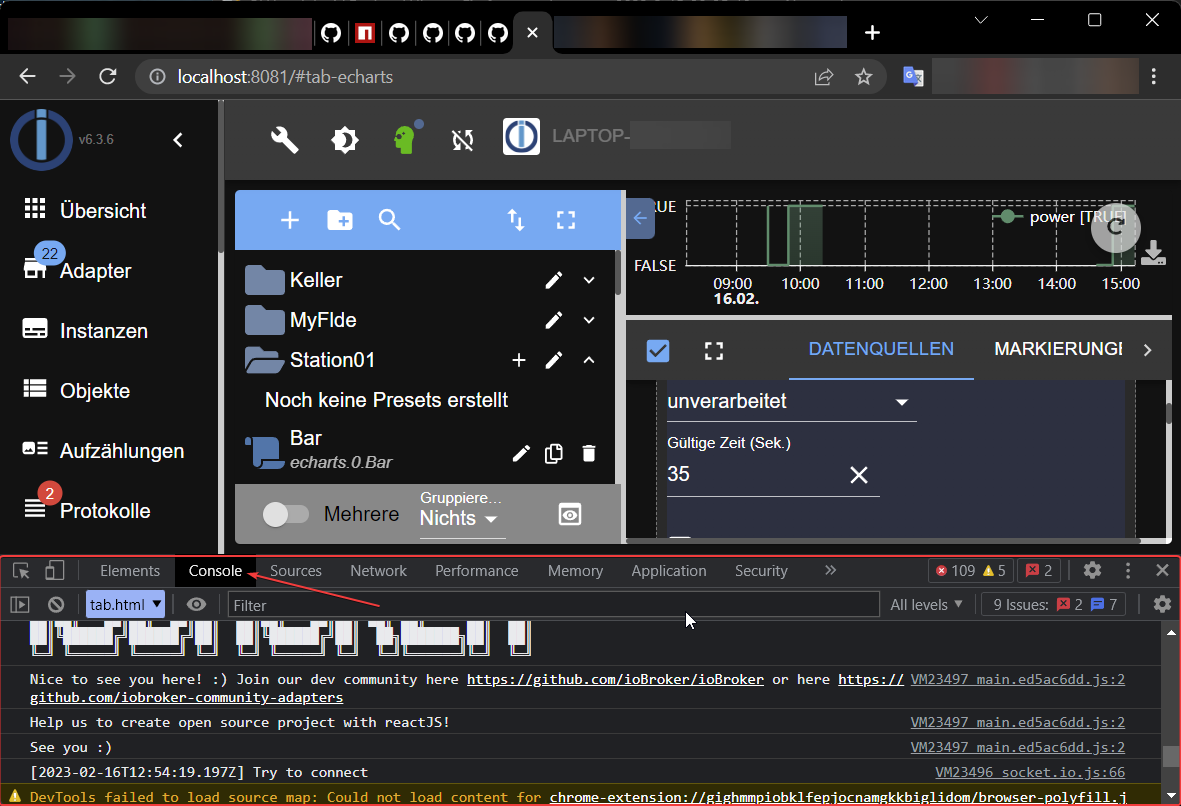
Task: Toggle the power [TRUE] legend entry
Action: [1058, 217]
